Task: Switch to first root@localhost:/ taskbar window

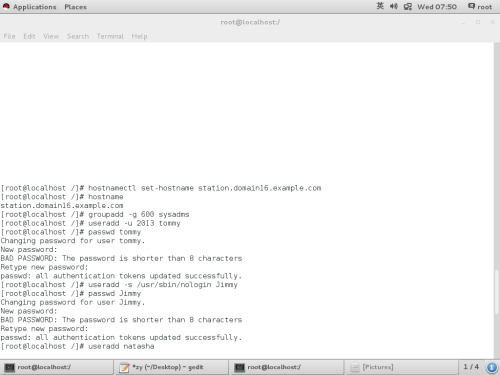Action: coord(57,367)
